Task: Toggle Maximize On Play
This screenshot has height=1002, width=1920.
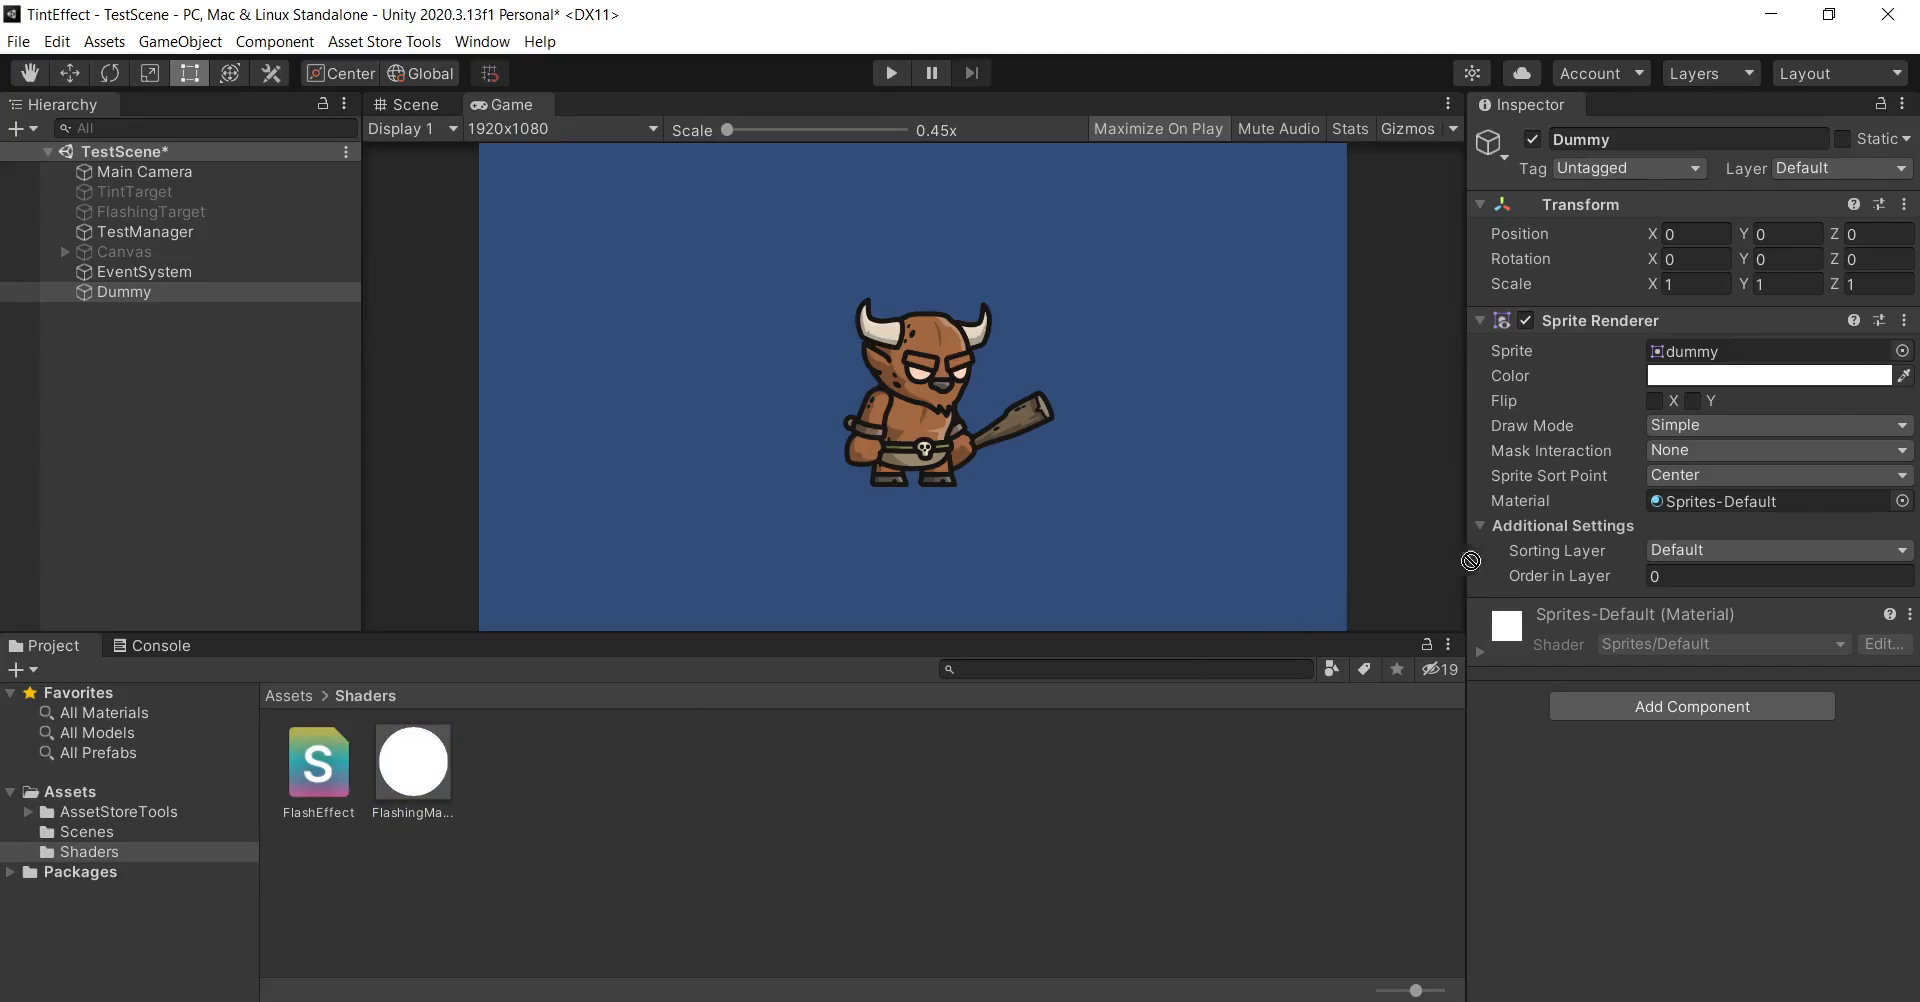Action: (x=1158, y=129)
